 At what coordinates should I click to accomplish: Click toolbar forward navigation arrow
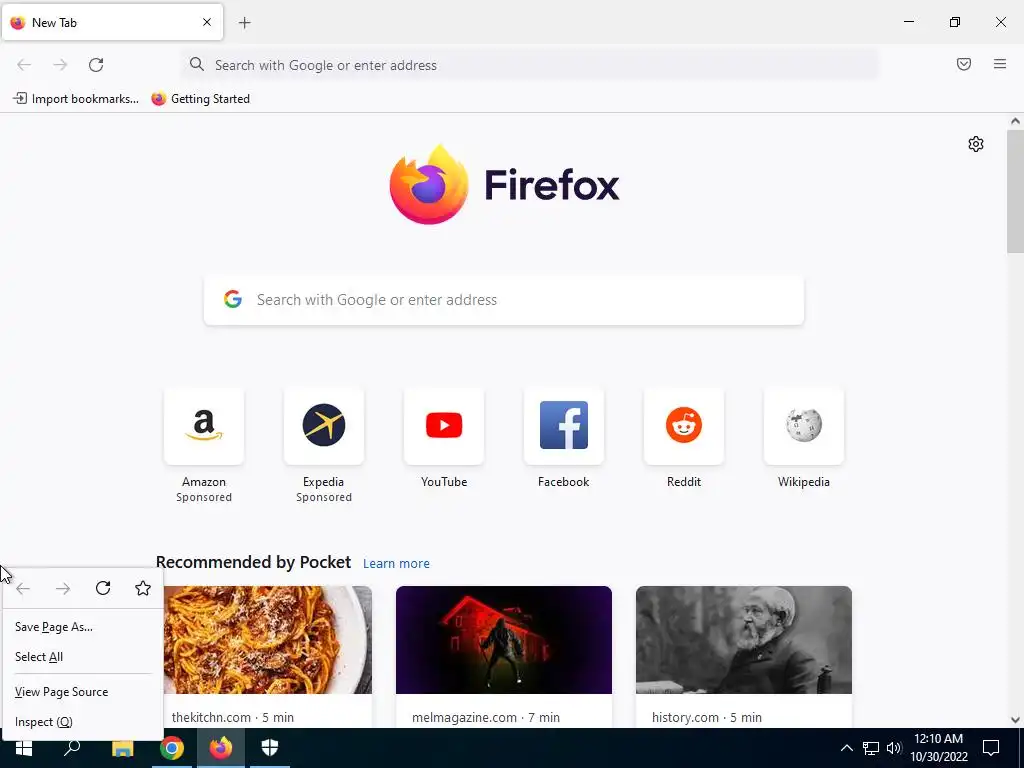pos(60,65)
